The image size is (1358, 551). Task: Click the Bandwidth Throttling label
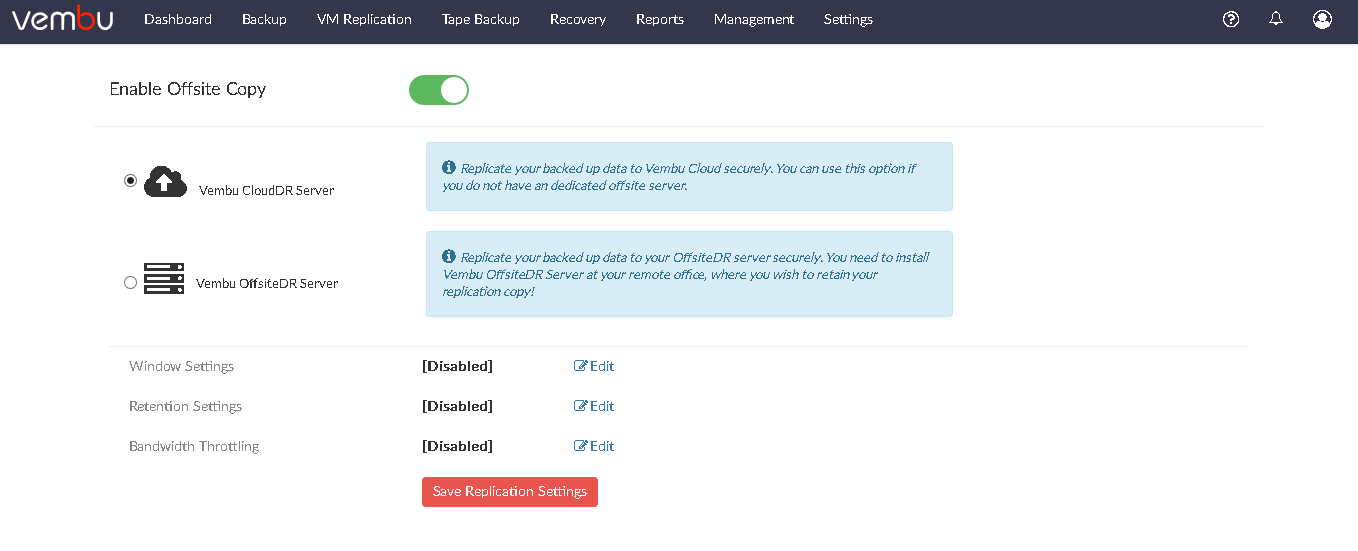[x=194, y=446]
